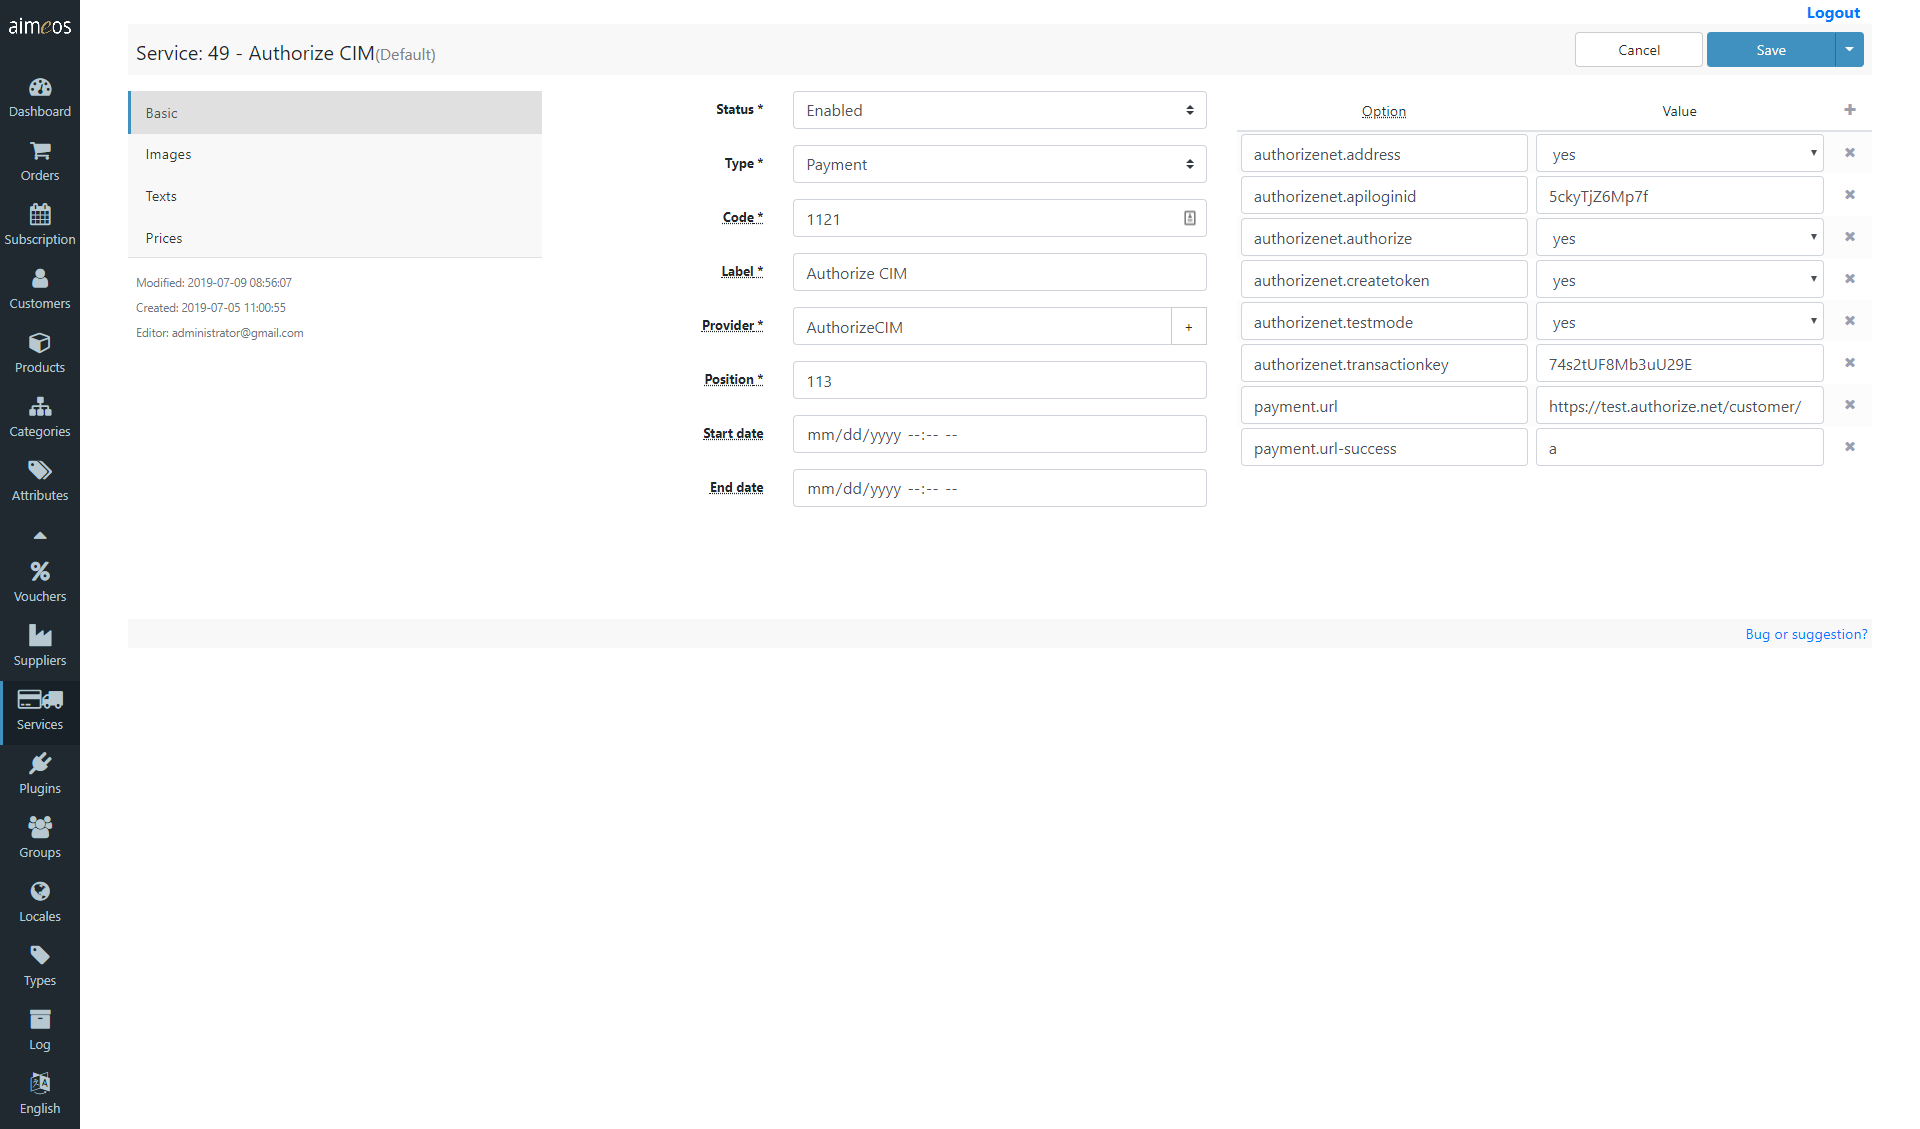Open Status dropdown
The height and width of the screenshot is (1129, 1920).
999,110
